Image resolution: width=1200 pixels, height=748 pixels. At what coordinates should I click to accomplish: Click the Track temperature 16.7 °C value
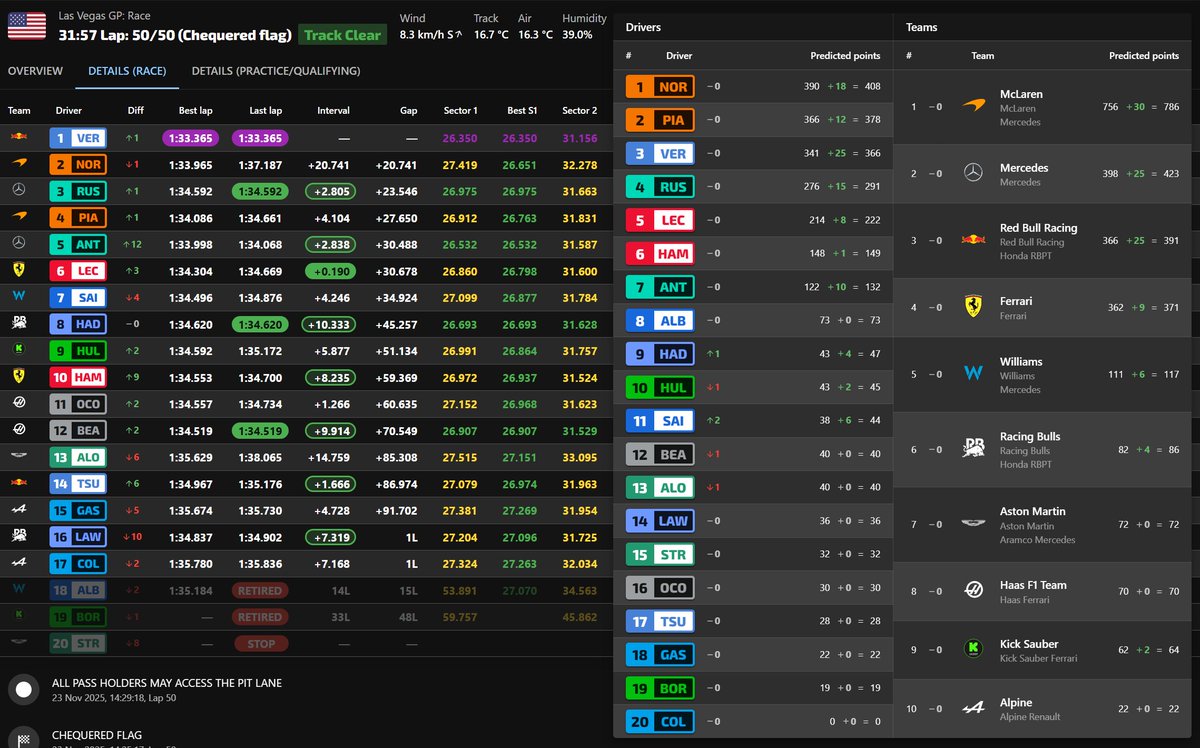[x=491, y=35]
